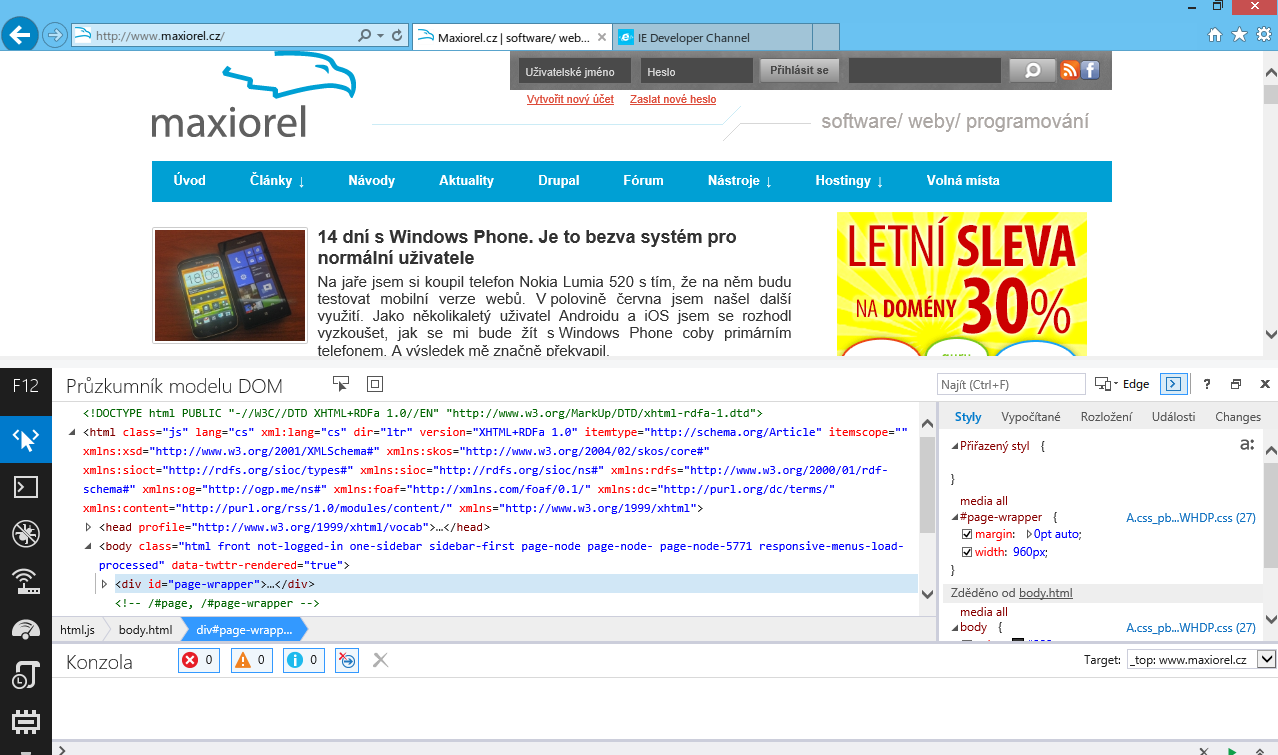Go back with the browser back arrow
Screen dimensions: 1278x755
pos(21,35)
